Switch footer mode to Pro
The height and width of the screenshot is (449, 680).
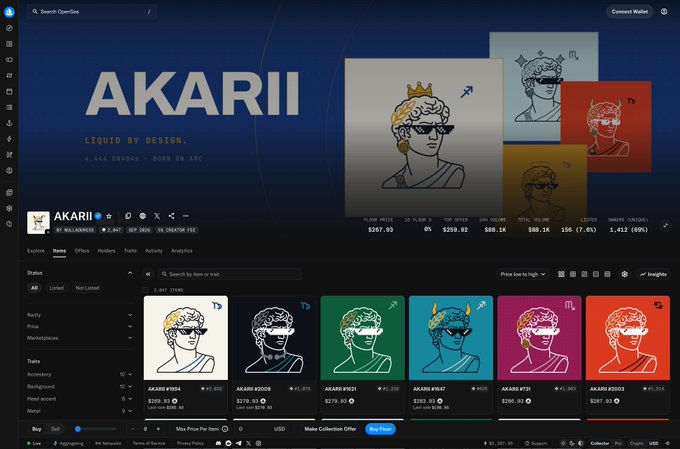tap(618, 443)
